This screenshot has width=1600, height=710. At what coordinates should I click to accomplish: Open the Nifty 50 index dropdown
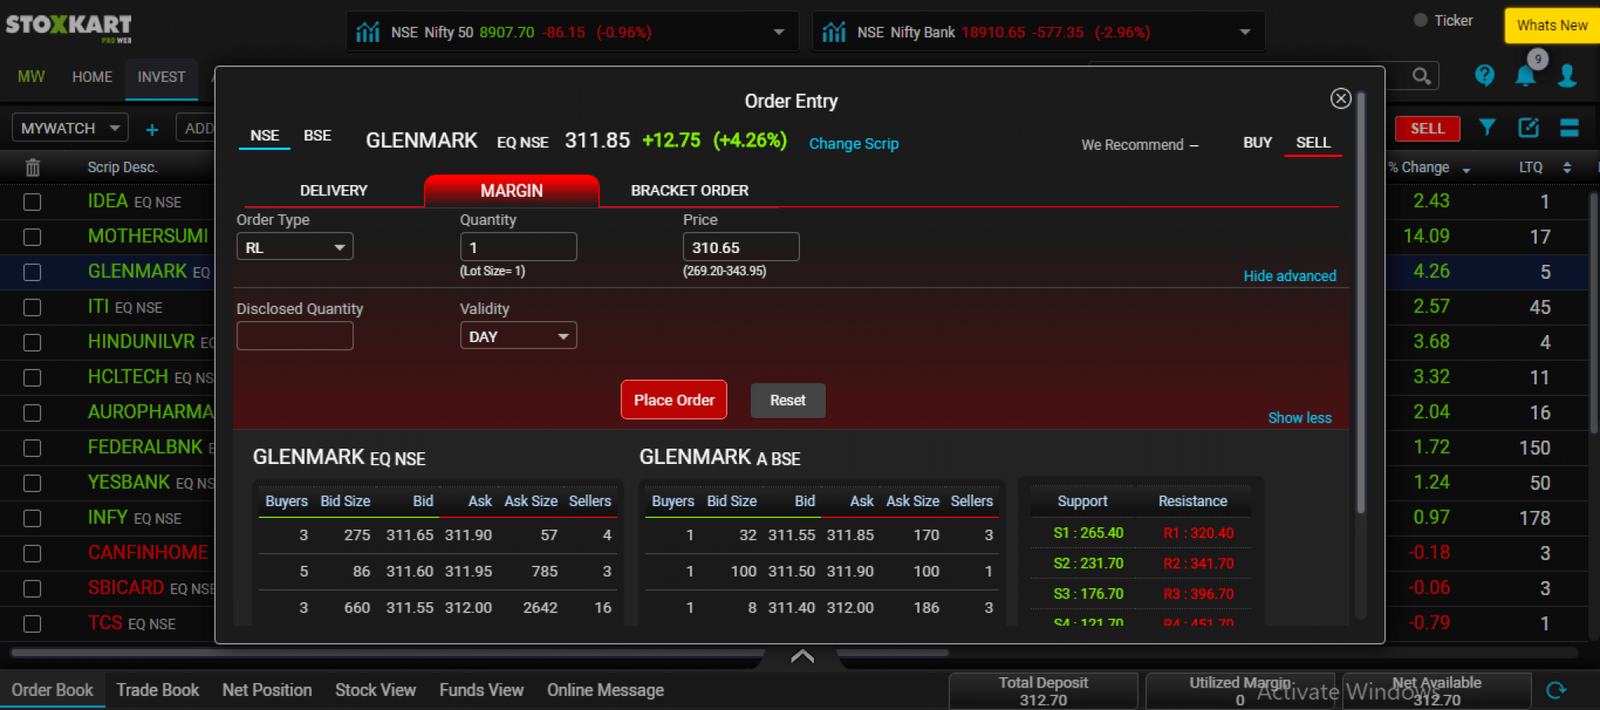point(779,32)
